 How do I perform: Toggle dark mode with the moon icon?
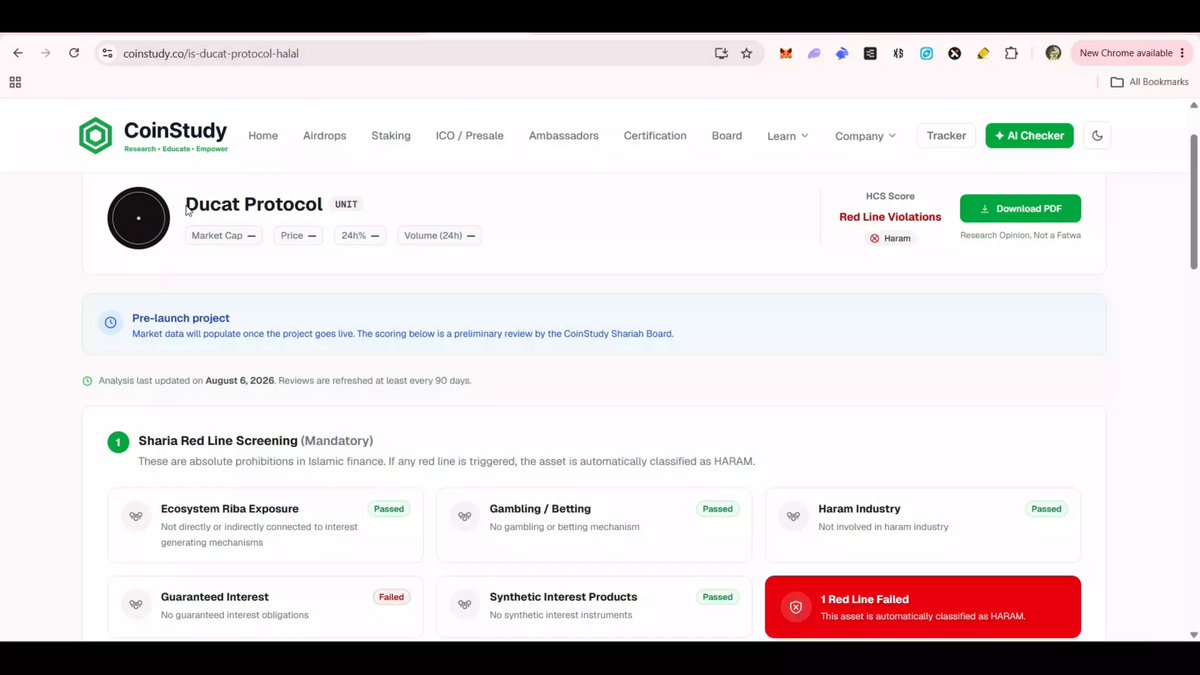[1097, 136]
